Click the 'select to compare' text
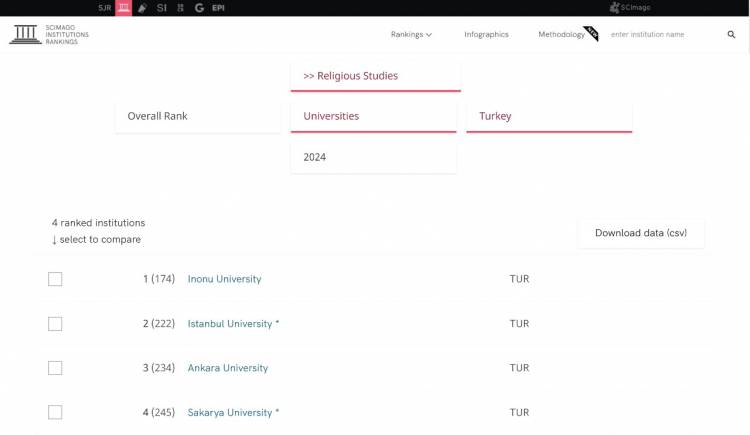The width and height of the screenshot is (750, 435). tap(100, 239)
